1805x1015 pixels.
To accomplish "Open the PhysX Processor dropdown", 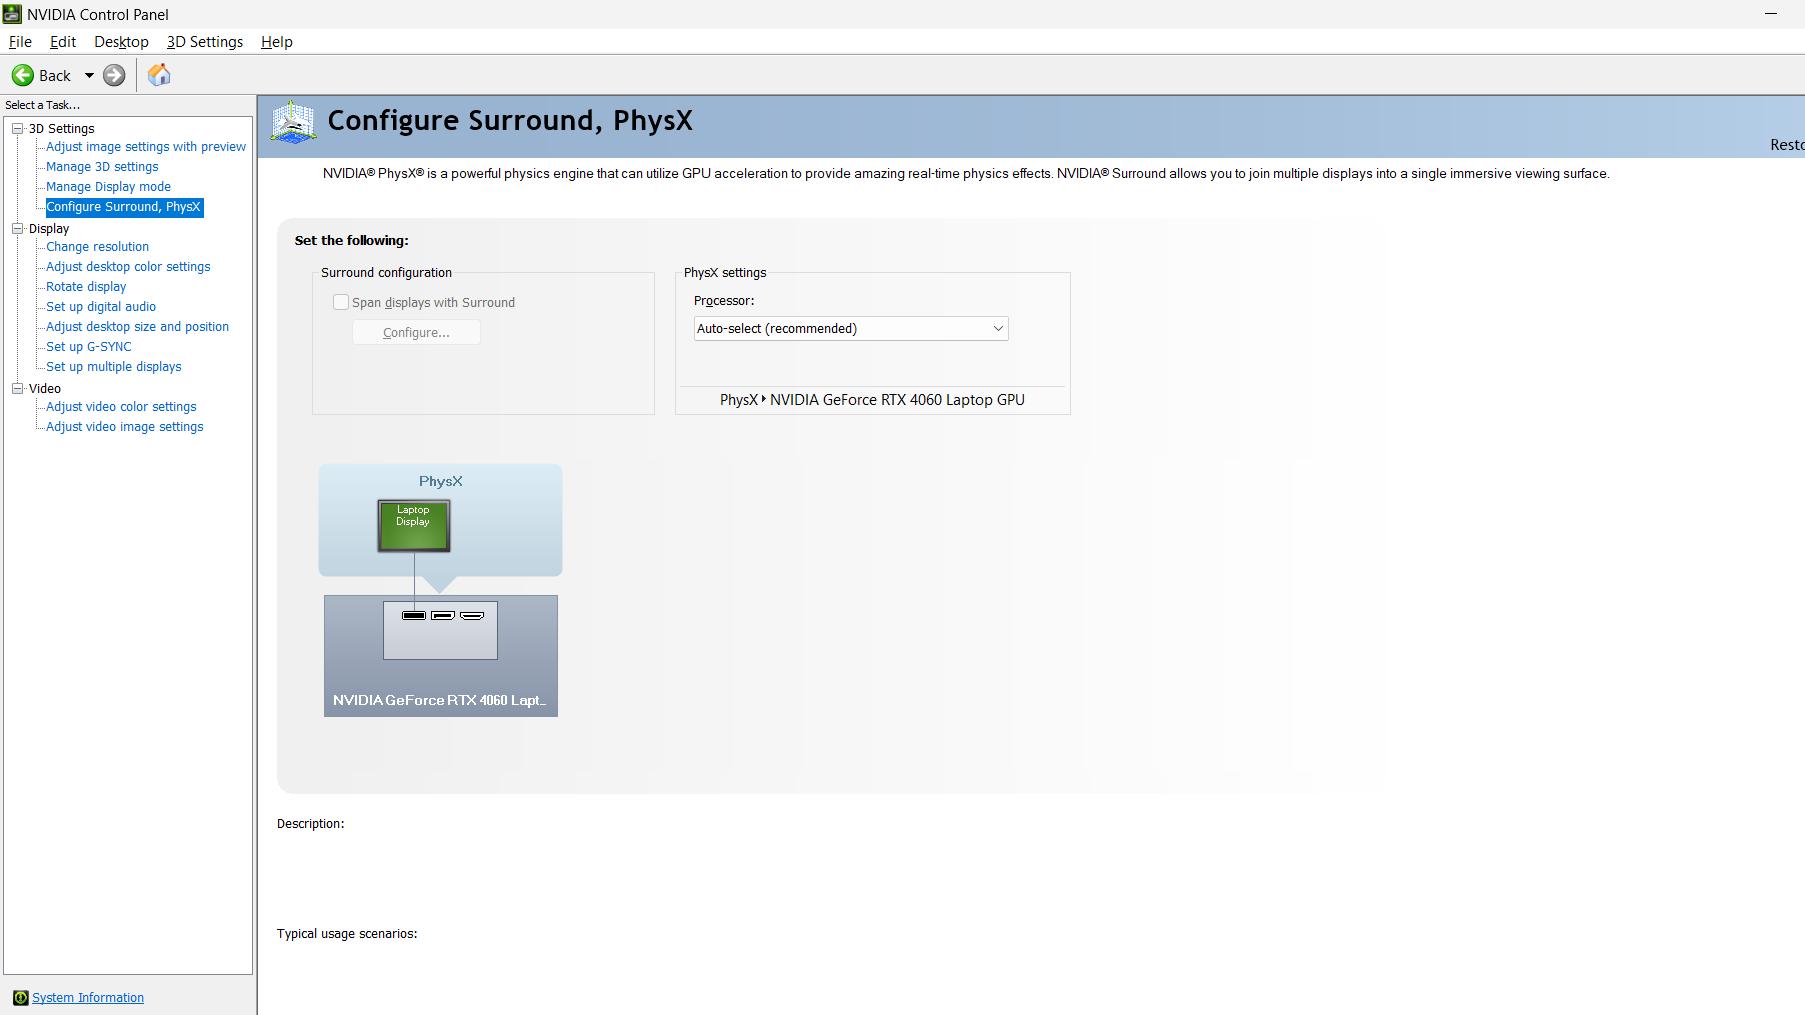I will pyautogui.click(x=851, y=328).
